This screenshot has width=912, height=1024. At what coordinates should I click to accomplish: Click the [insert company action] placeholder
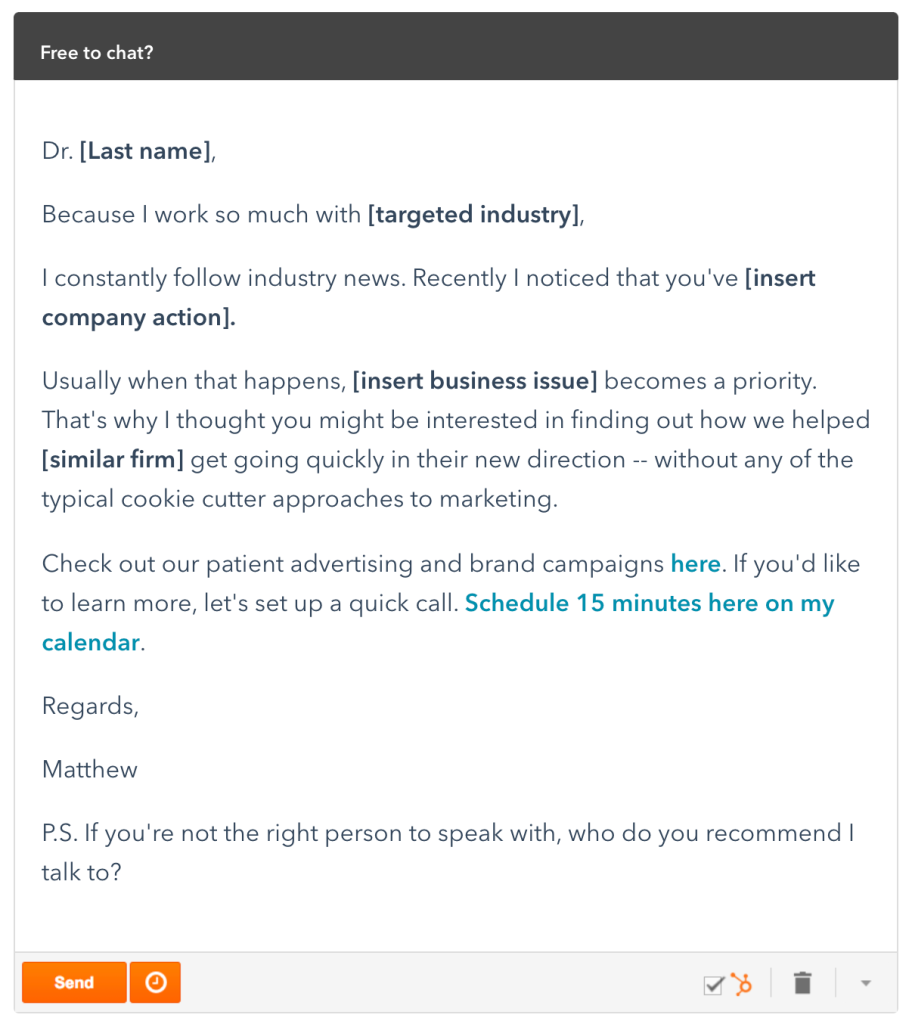tap(138, 318)
